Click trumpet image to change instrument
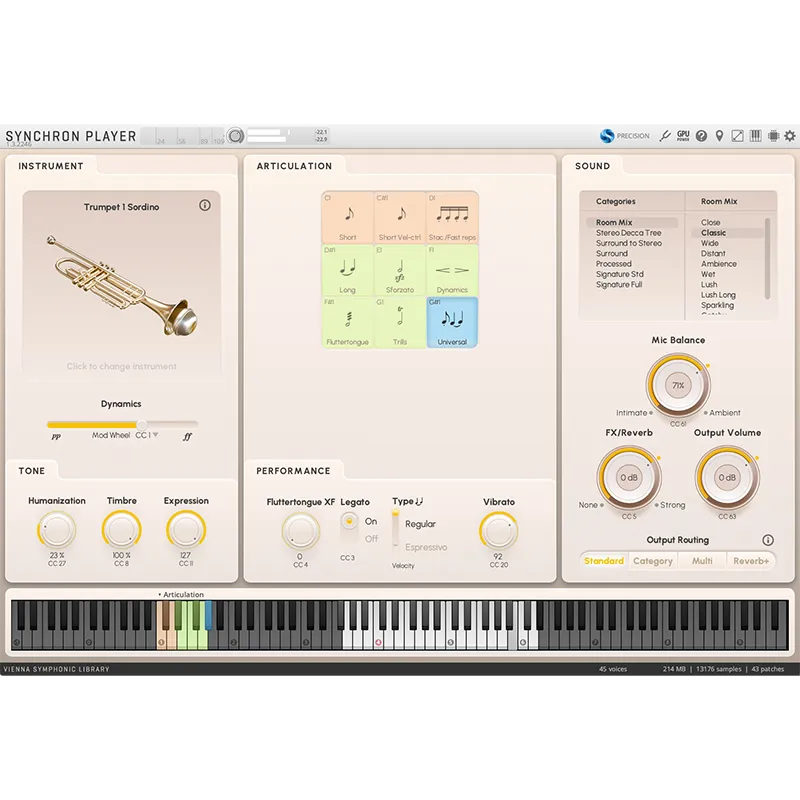 122,286
